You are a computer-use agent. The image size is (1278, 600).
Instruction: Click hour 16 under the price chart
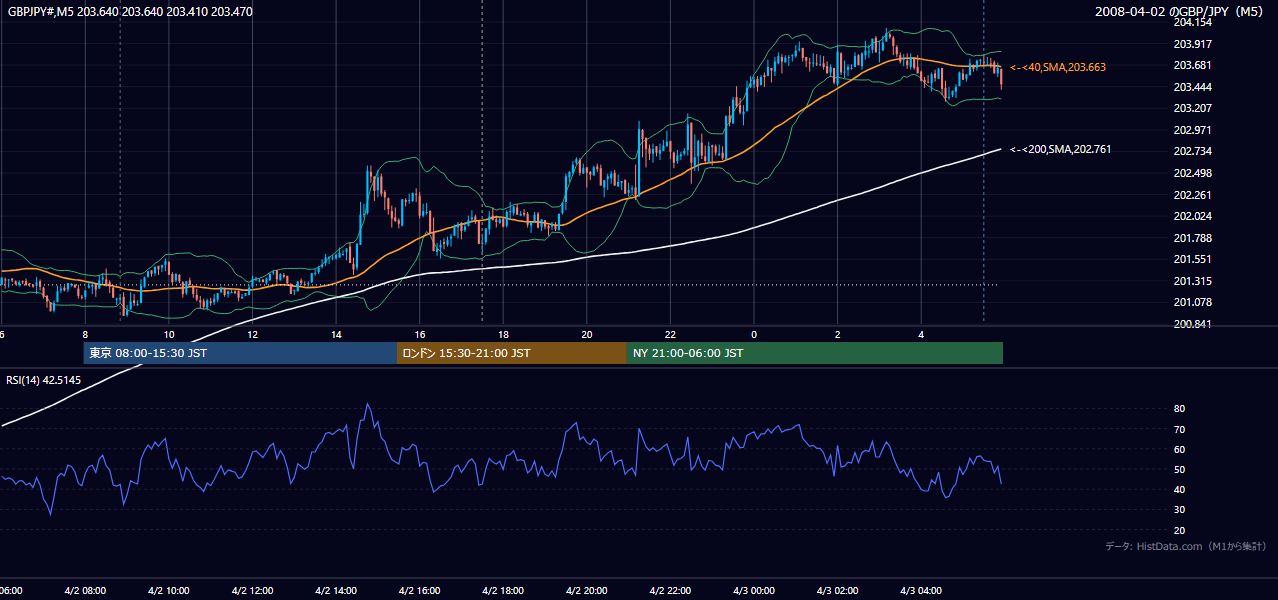[x=420, y=334]
